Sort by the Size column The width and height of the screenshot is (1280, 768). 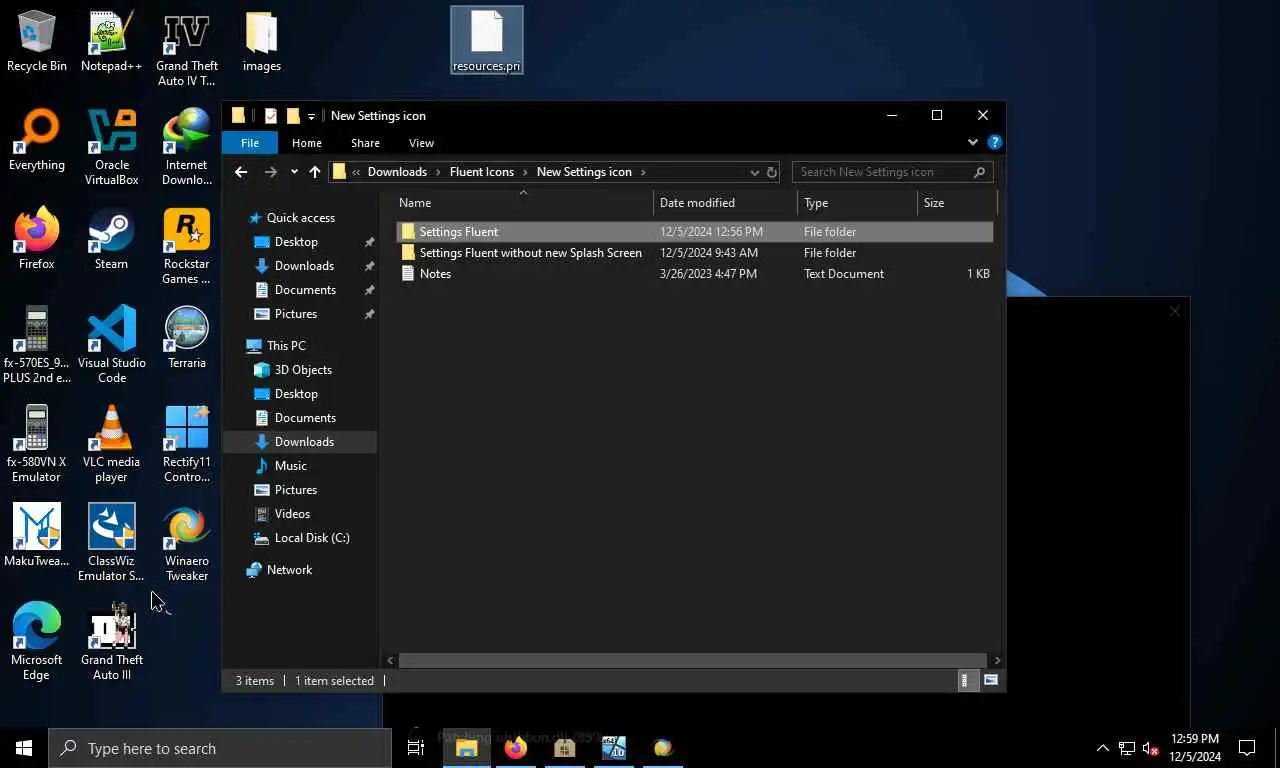[x=957, y=203]
